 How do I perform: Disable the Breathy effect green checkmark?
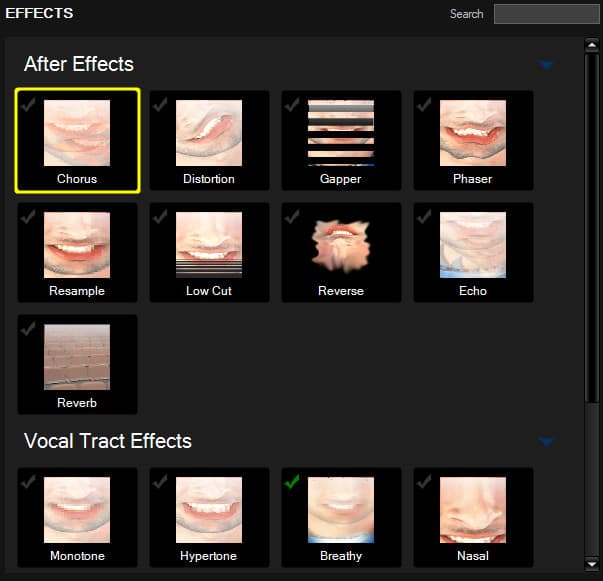point(292,482)
